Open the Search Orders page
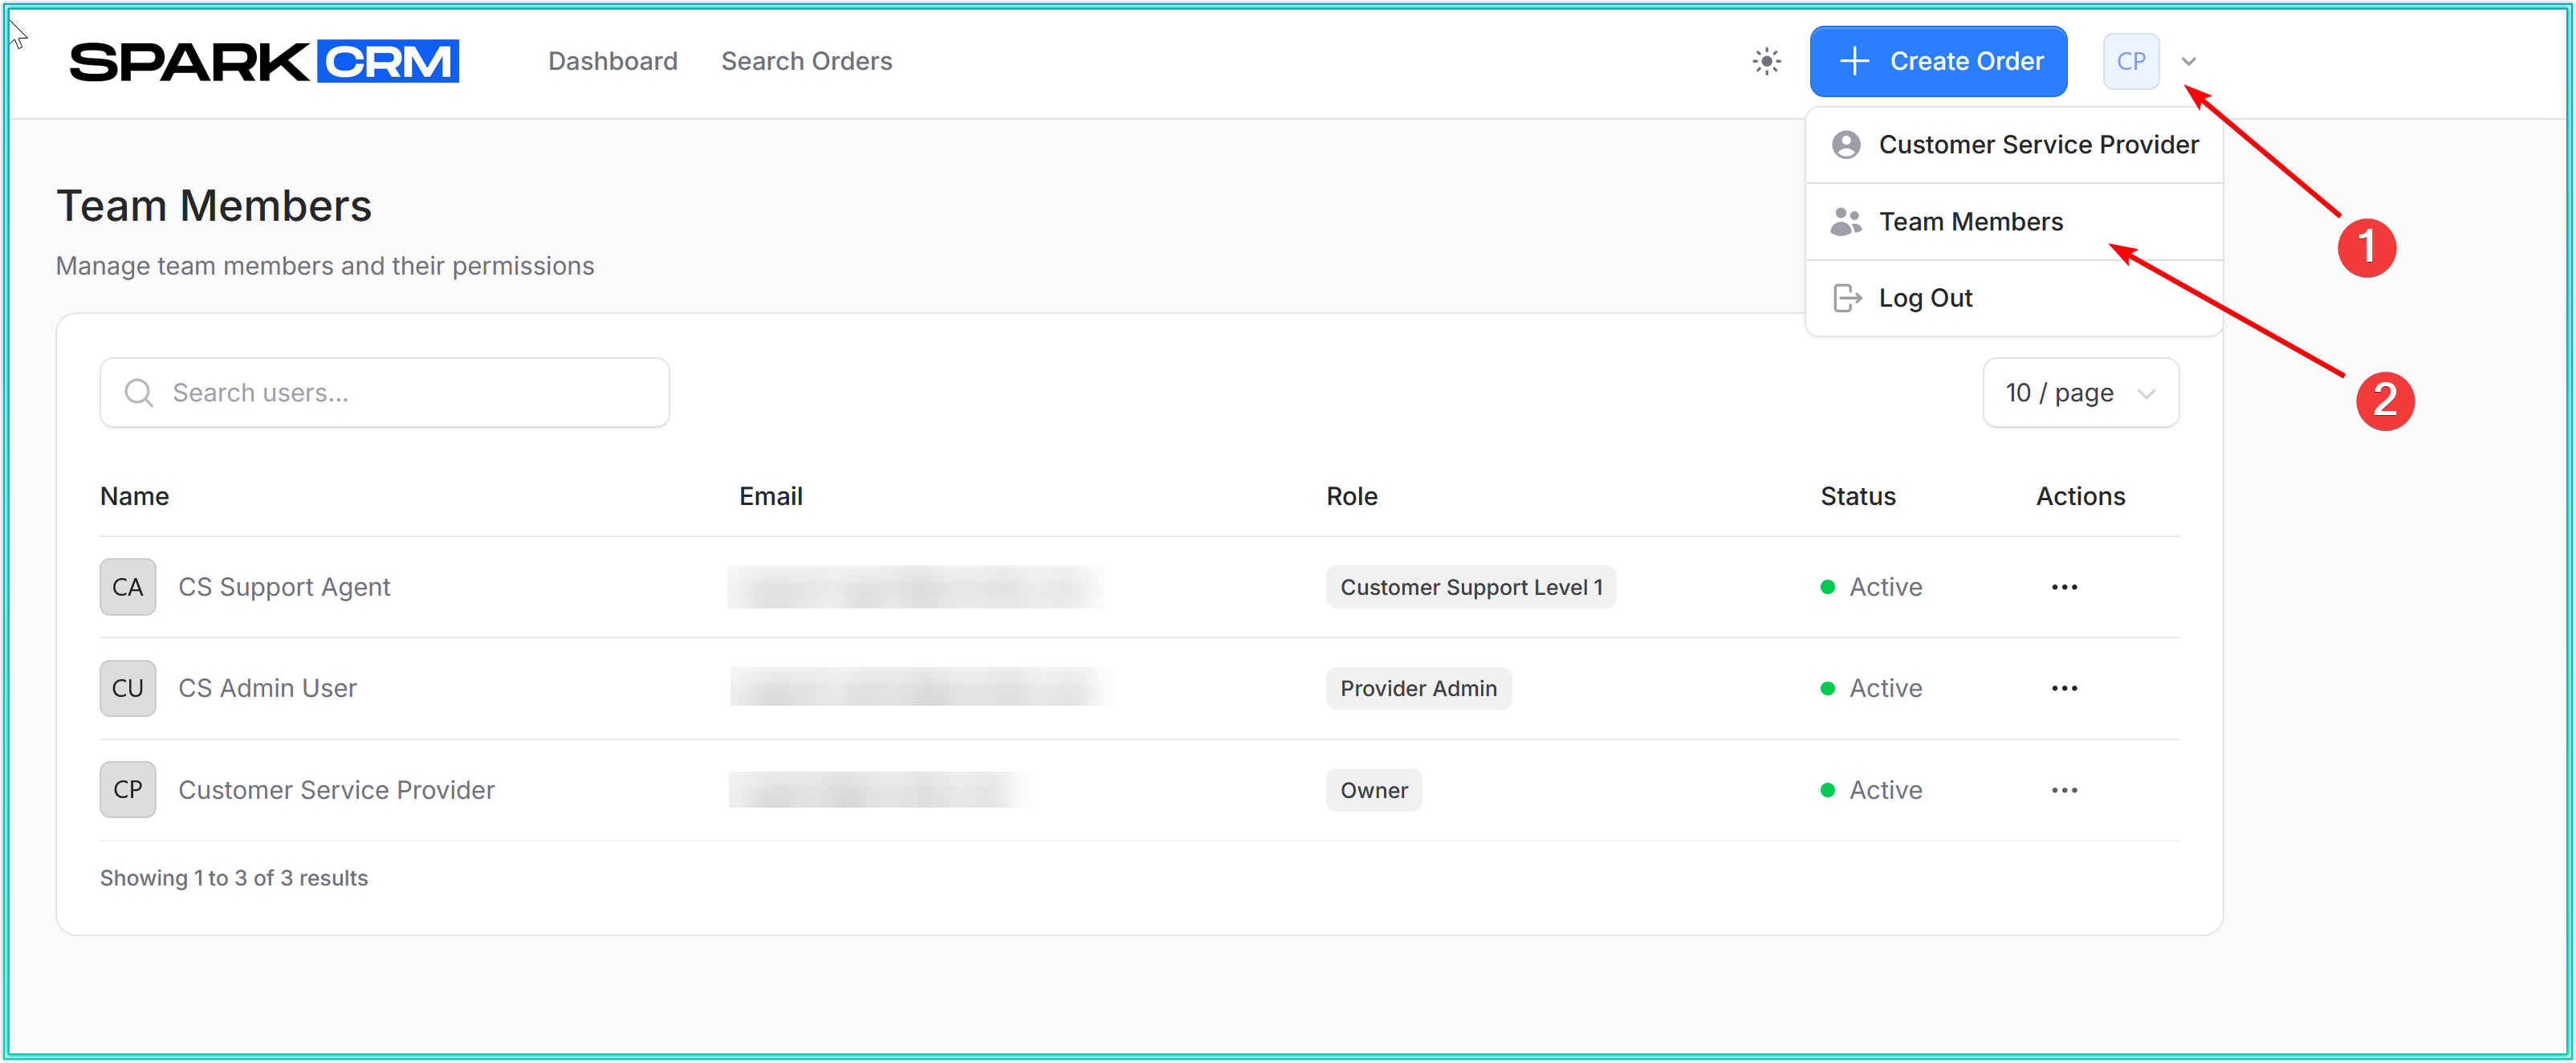The height and width of the screenshot is (1063, 2576). [x=806, y=61]
